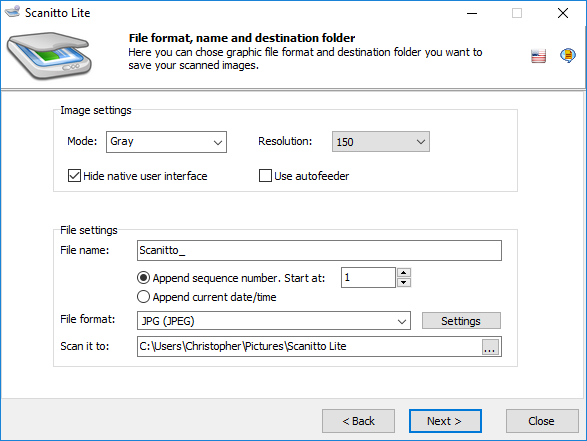
Task: Click the Close button at bottom
Action: [x=542, y=421]
